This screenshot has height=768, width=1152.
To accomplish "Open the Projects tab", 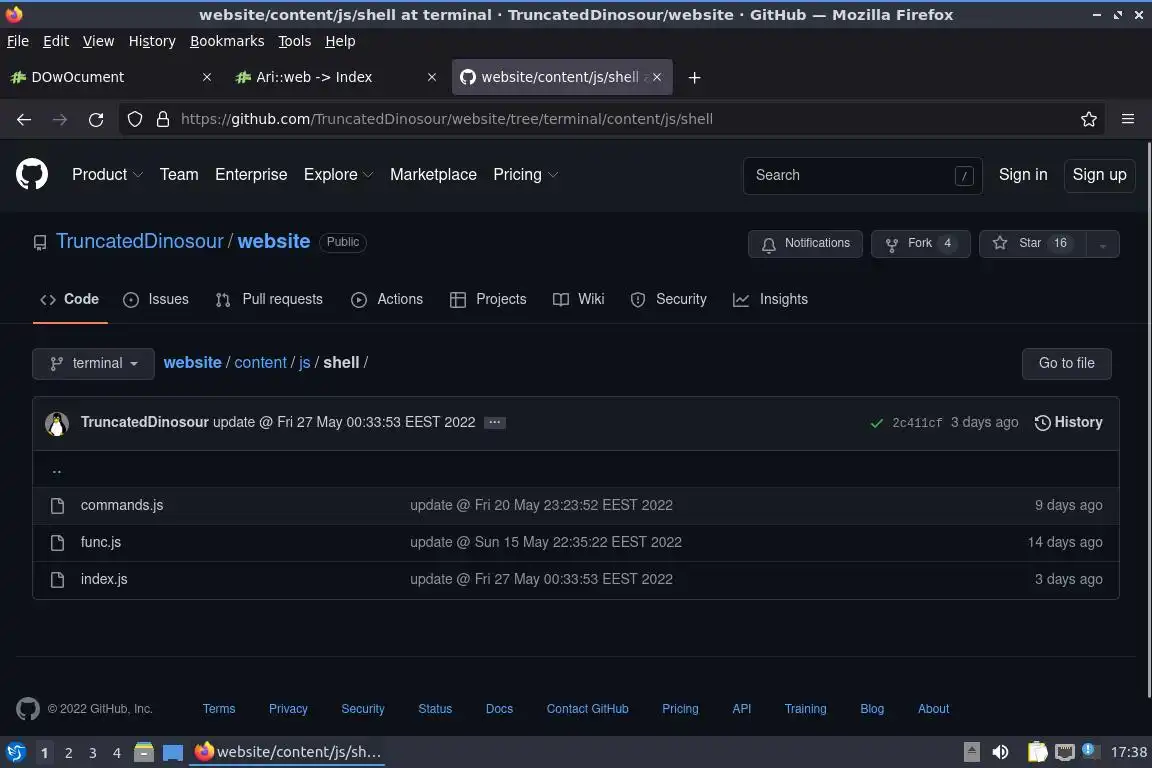I will tap(488, 300).
